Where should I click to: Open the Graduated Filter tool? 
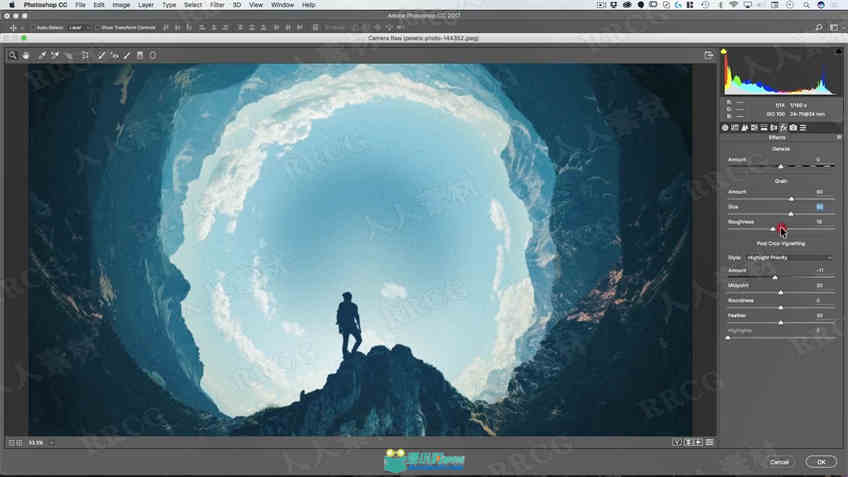[x=140, y=55]
